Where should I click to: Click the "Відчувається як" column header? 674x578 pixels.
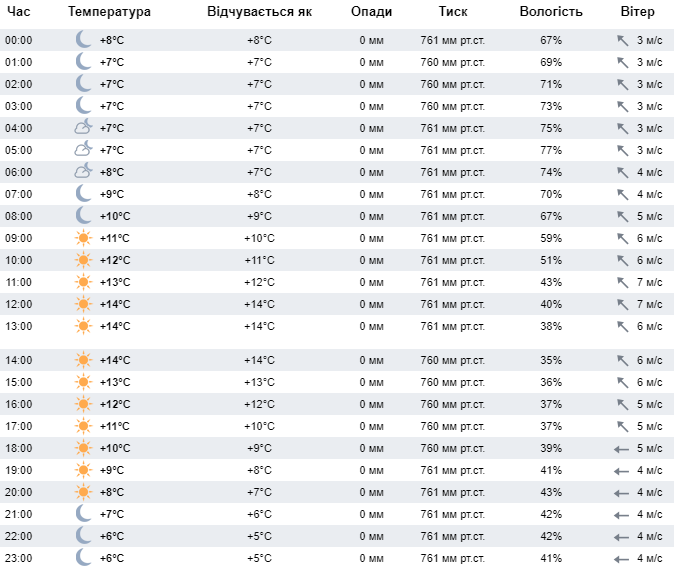[259, 12]
